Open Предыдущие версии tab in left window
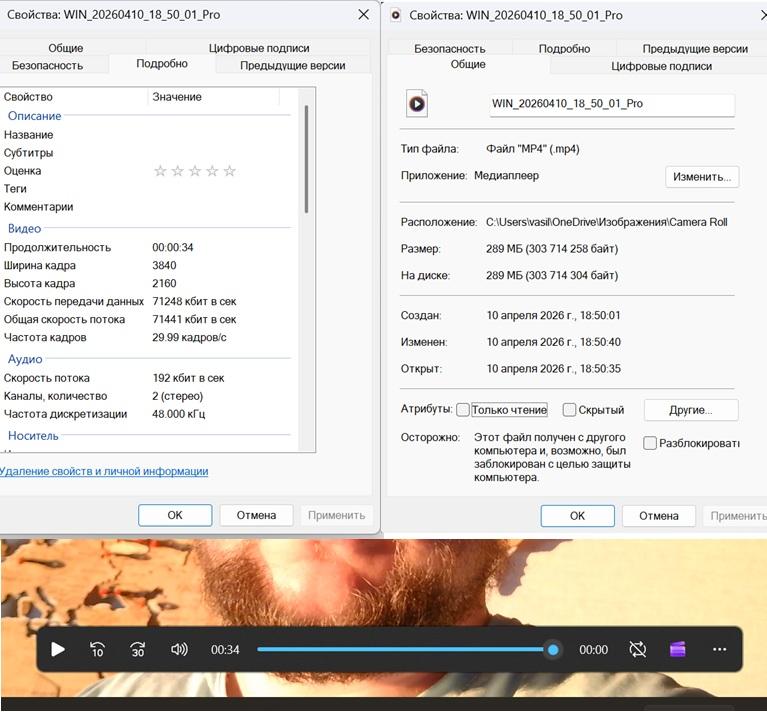The image size is (767, 712). point(293,66)
